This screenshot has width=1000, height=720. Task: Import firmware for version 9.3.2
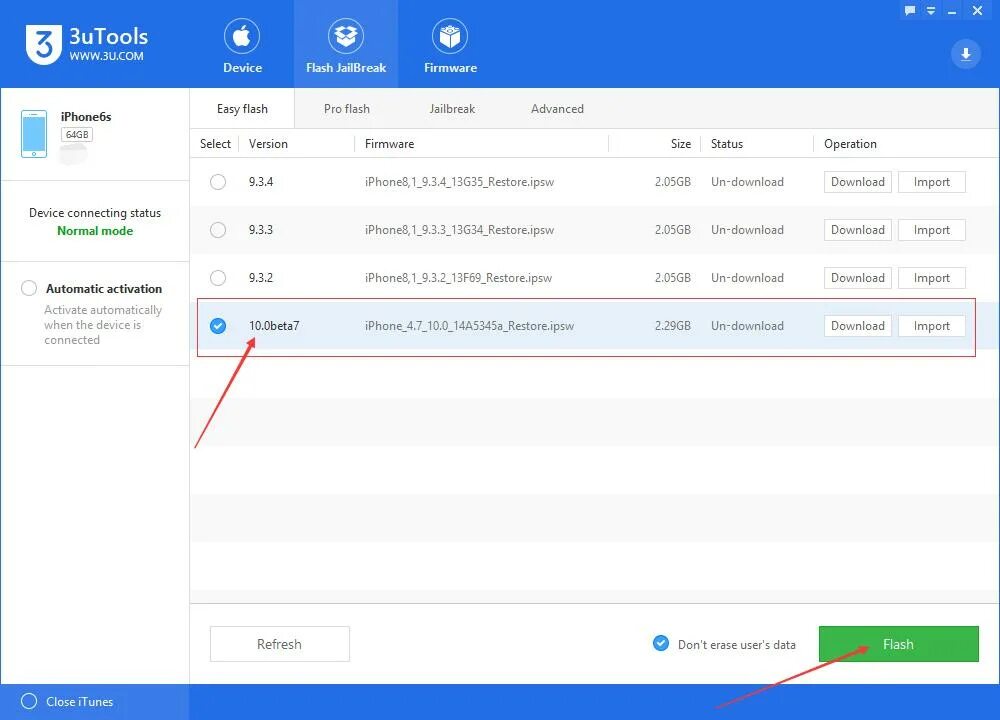click(x=931, y=277)
